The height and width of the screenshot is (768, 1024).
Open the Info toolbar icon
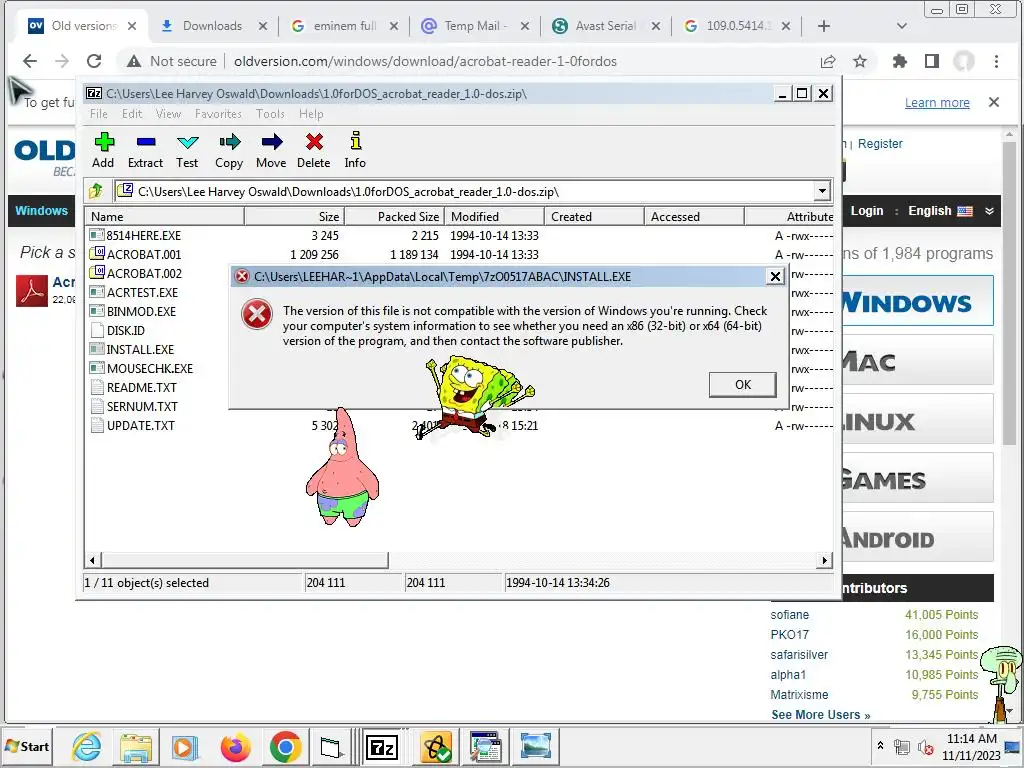355,151
